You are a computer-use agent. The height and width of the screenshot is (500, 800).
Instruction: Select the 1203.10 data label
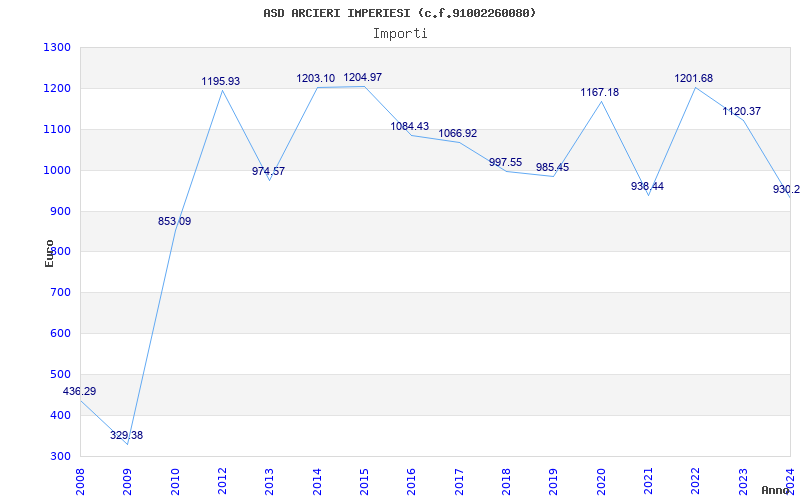tap(316, 79)
